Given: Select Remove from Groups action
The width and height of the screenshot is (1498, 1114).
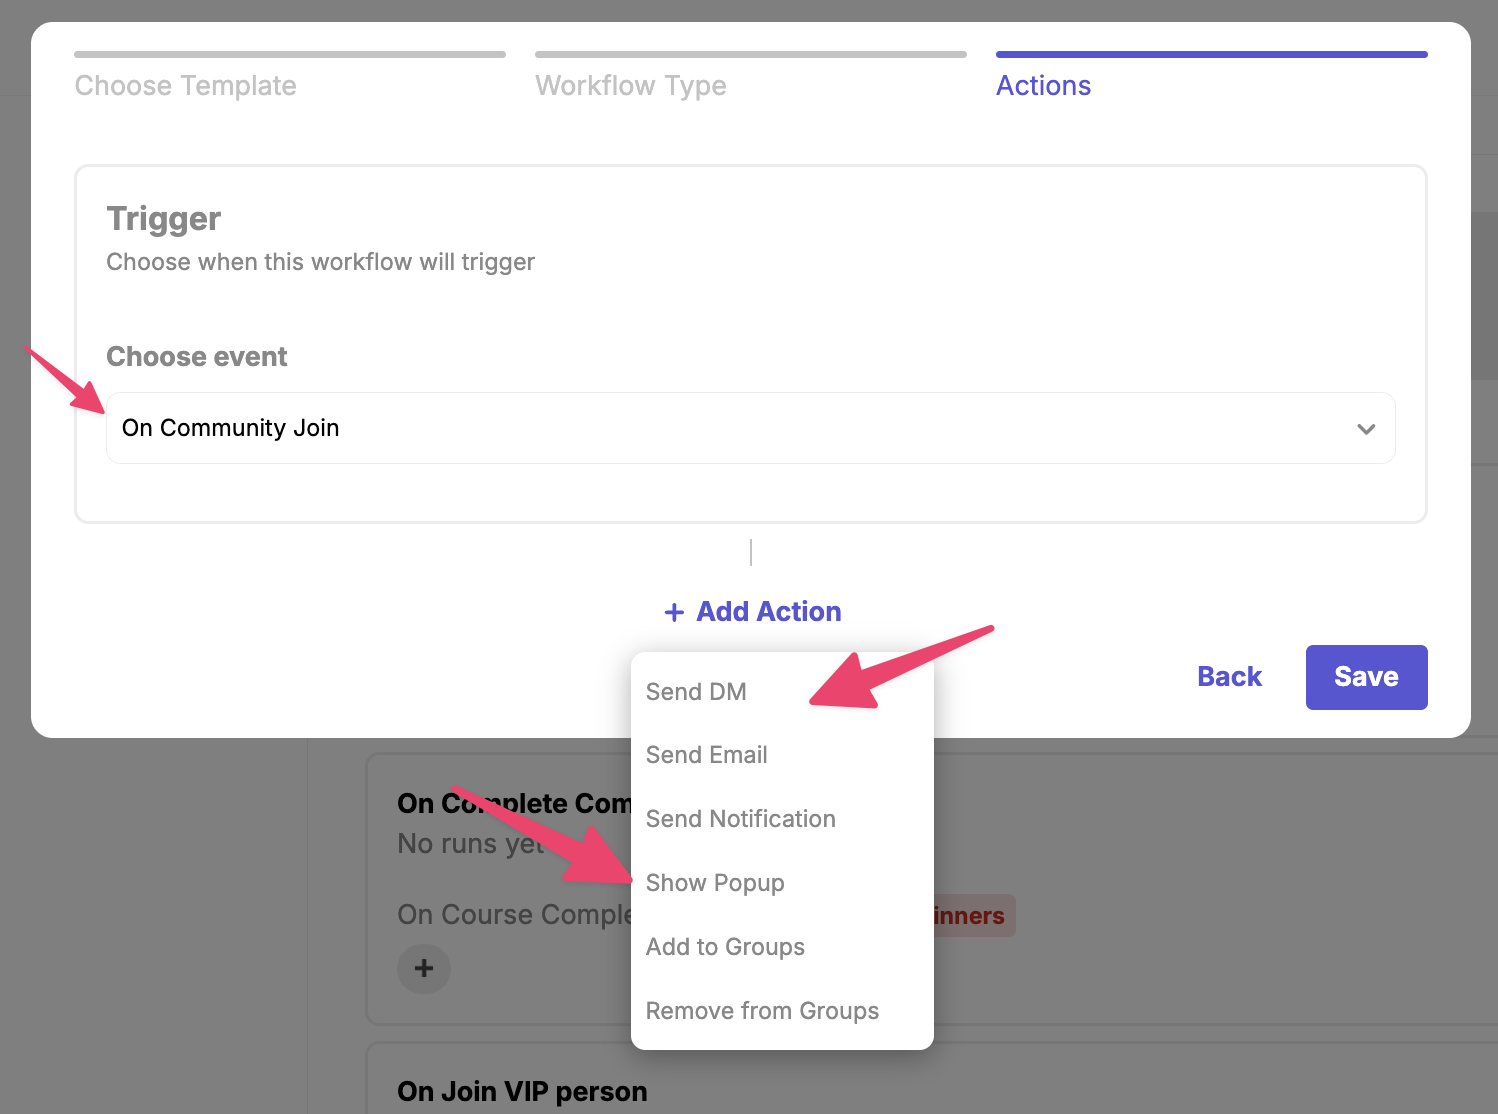Looking at the screenshot, I should pyautogui.click(x=762, y=1011).
